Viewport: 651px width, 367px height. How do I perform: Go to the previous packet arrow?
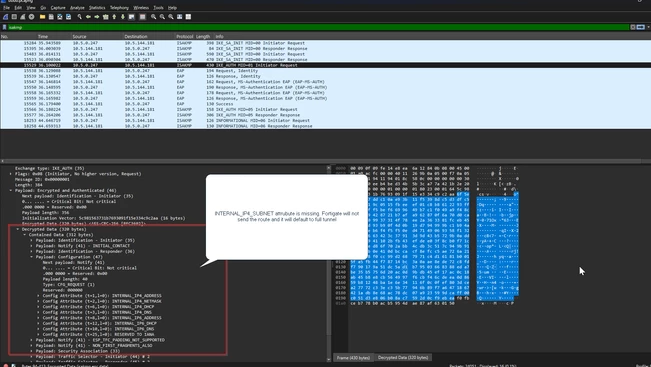[x=88, y=17]
